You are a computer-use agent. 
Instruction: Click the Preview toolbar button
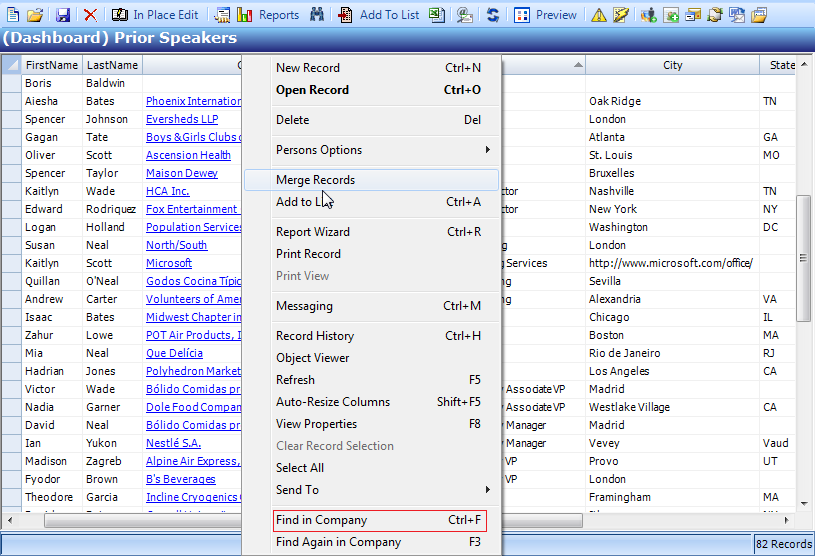tap(545, 15)
